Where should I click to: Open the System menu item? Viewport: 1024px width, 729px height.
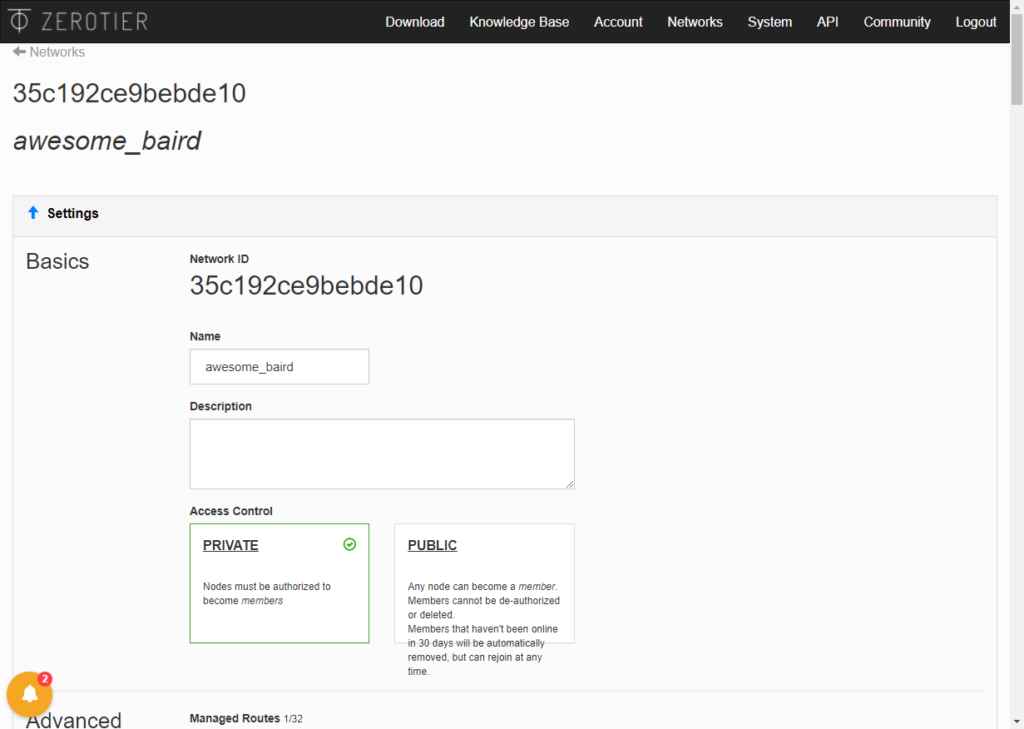click(x=769, y=22)
